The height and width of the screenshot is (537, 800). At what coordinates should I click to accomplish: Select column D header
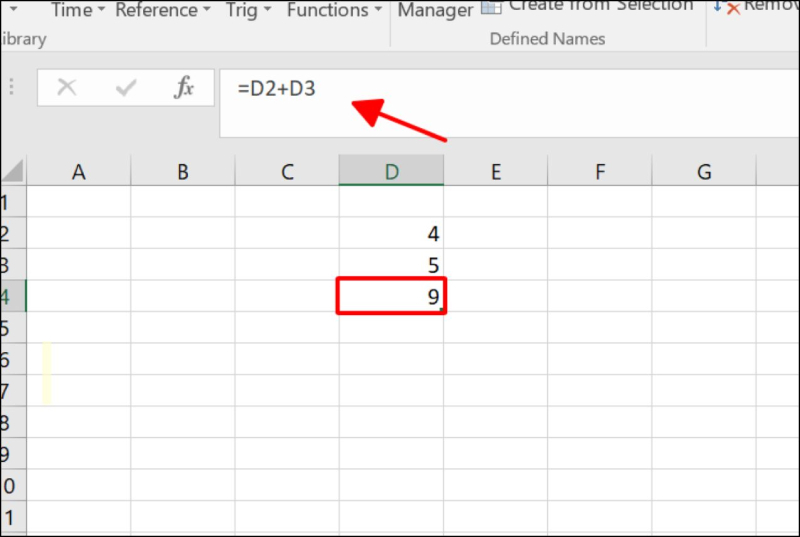point(391,171)
